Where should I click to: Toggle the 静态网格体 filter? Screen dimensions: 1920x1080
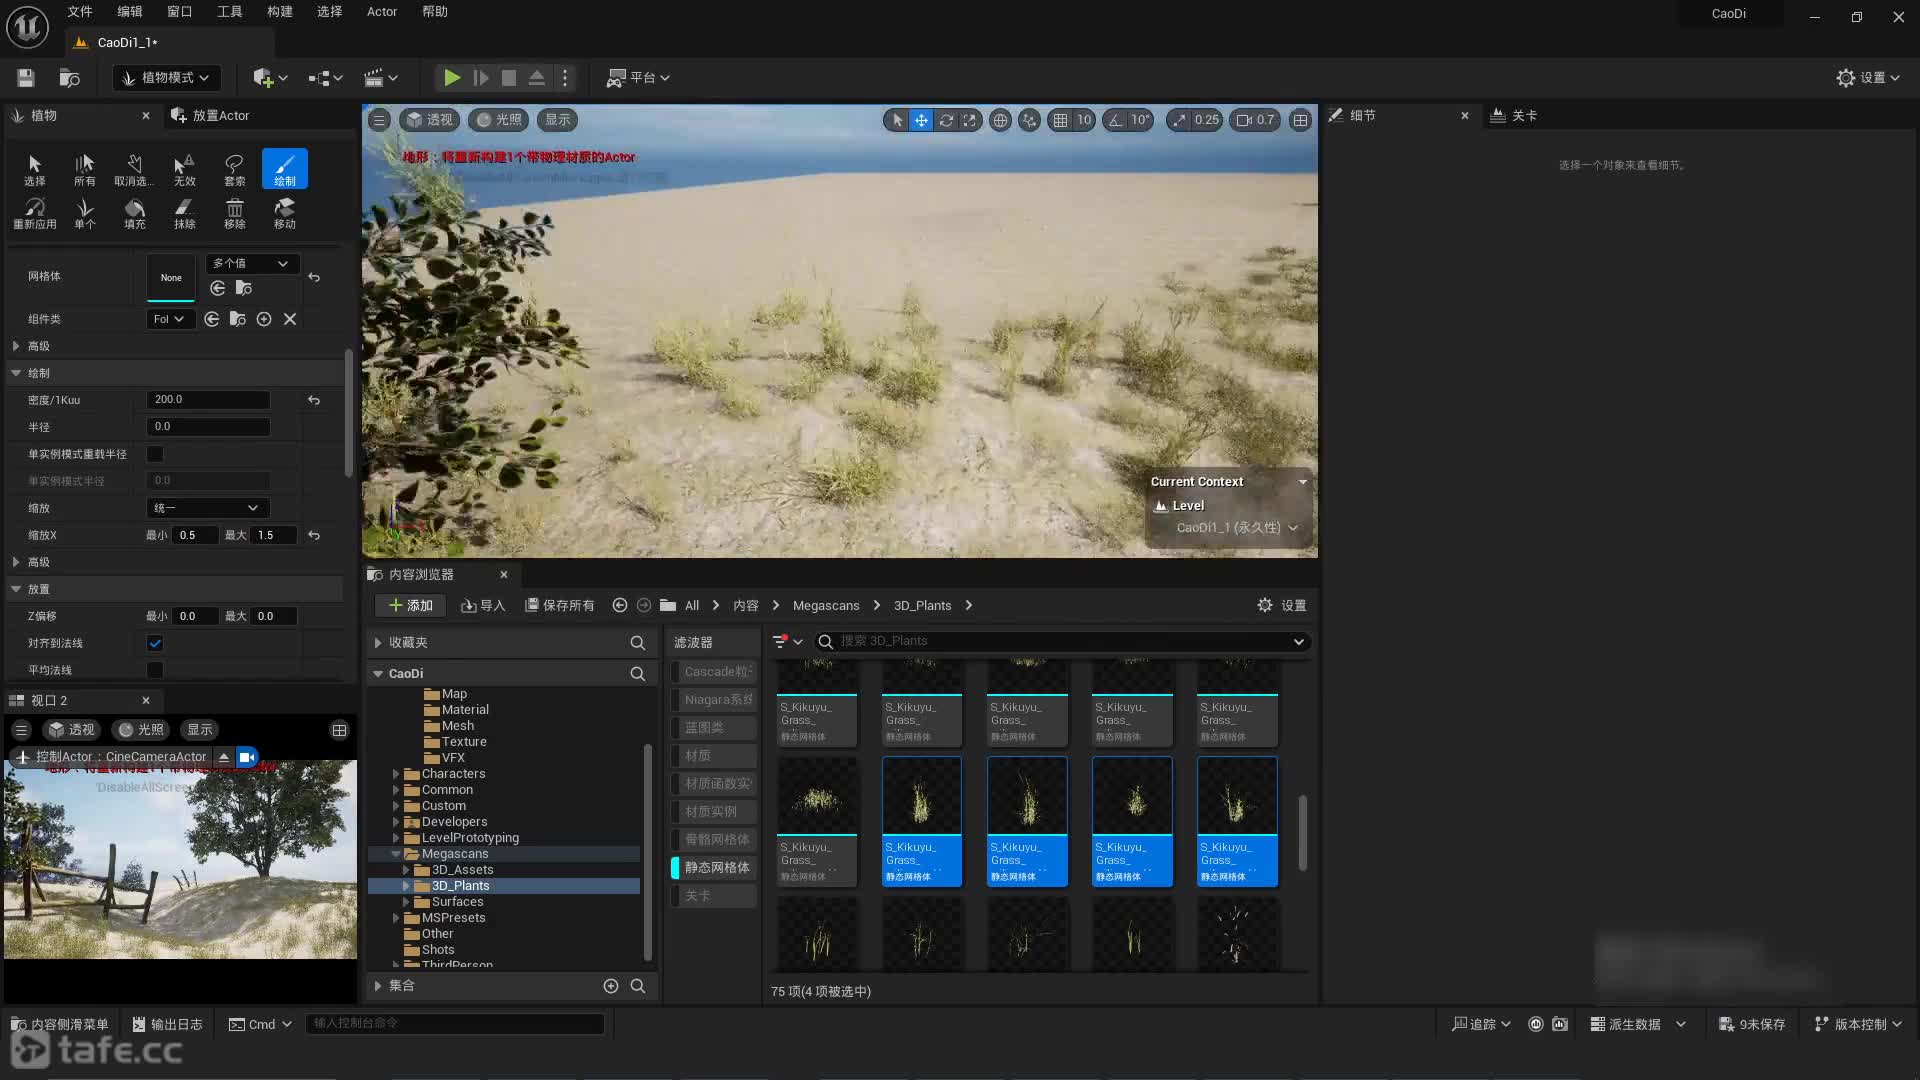[x=714, y=868]
